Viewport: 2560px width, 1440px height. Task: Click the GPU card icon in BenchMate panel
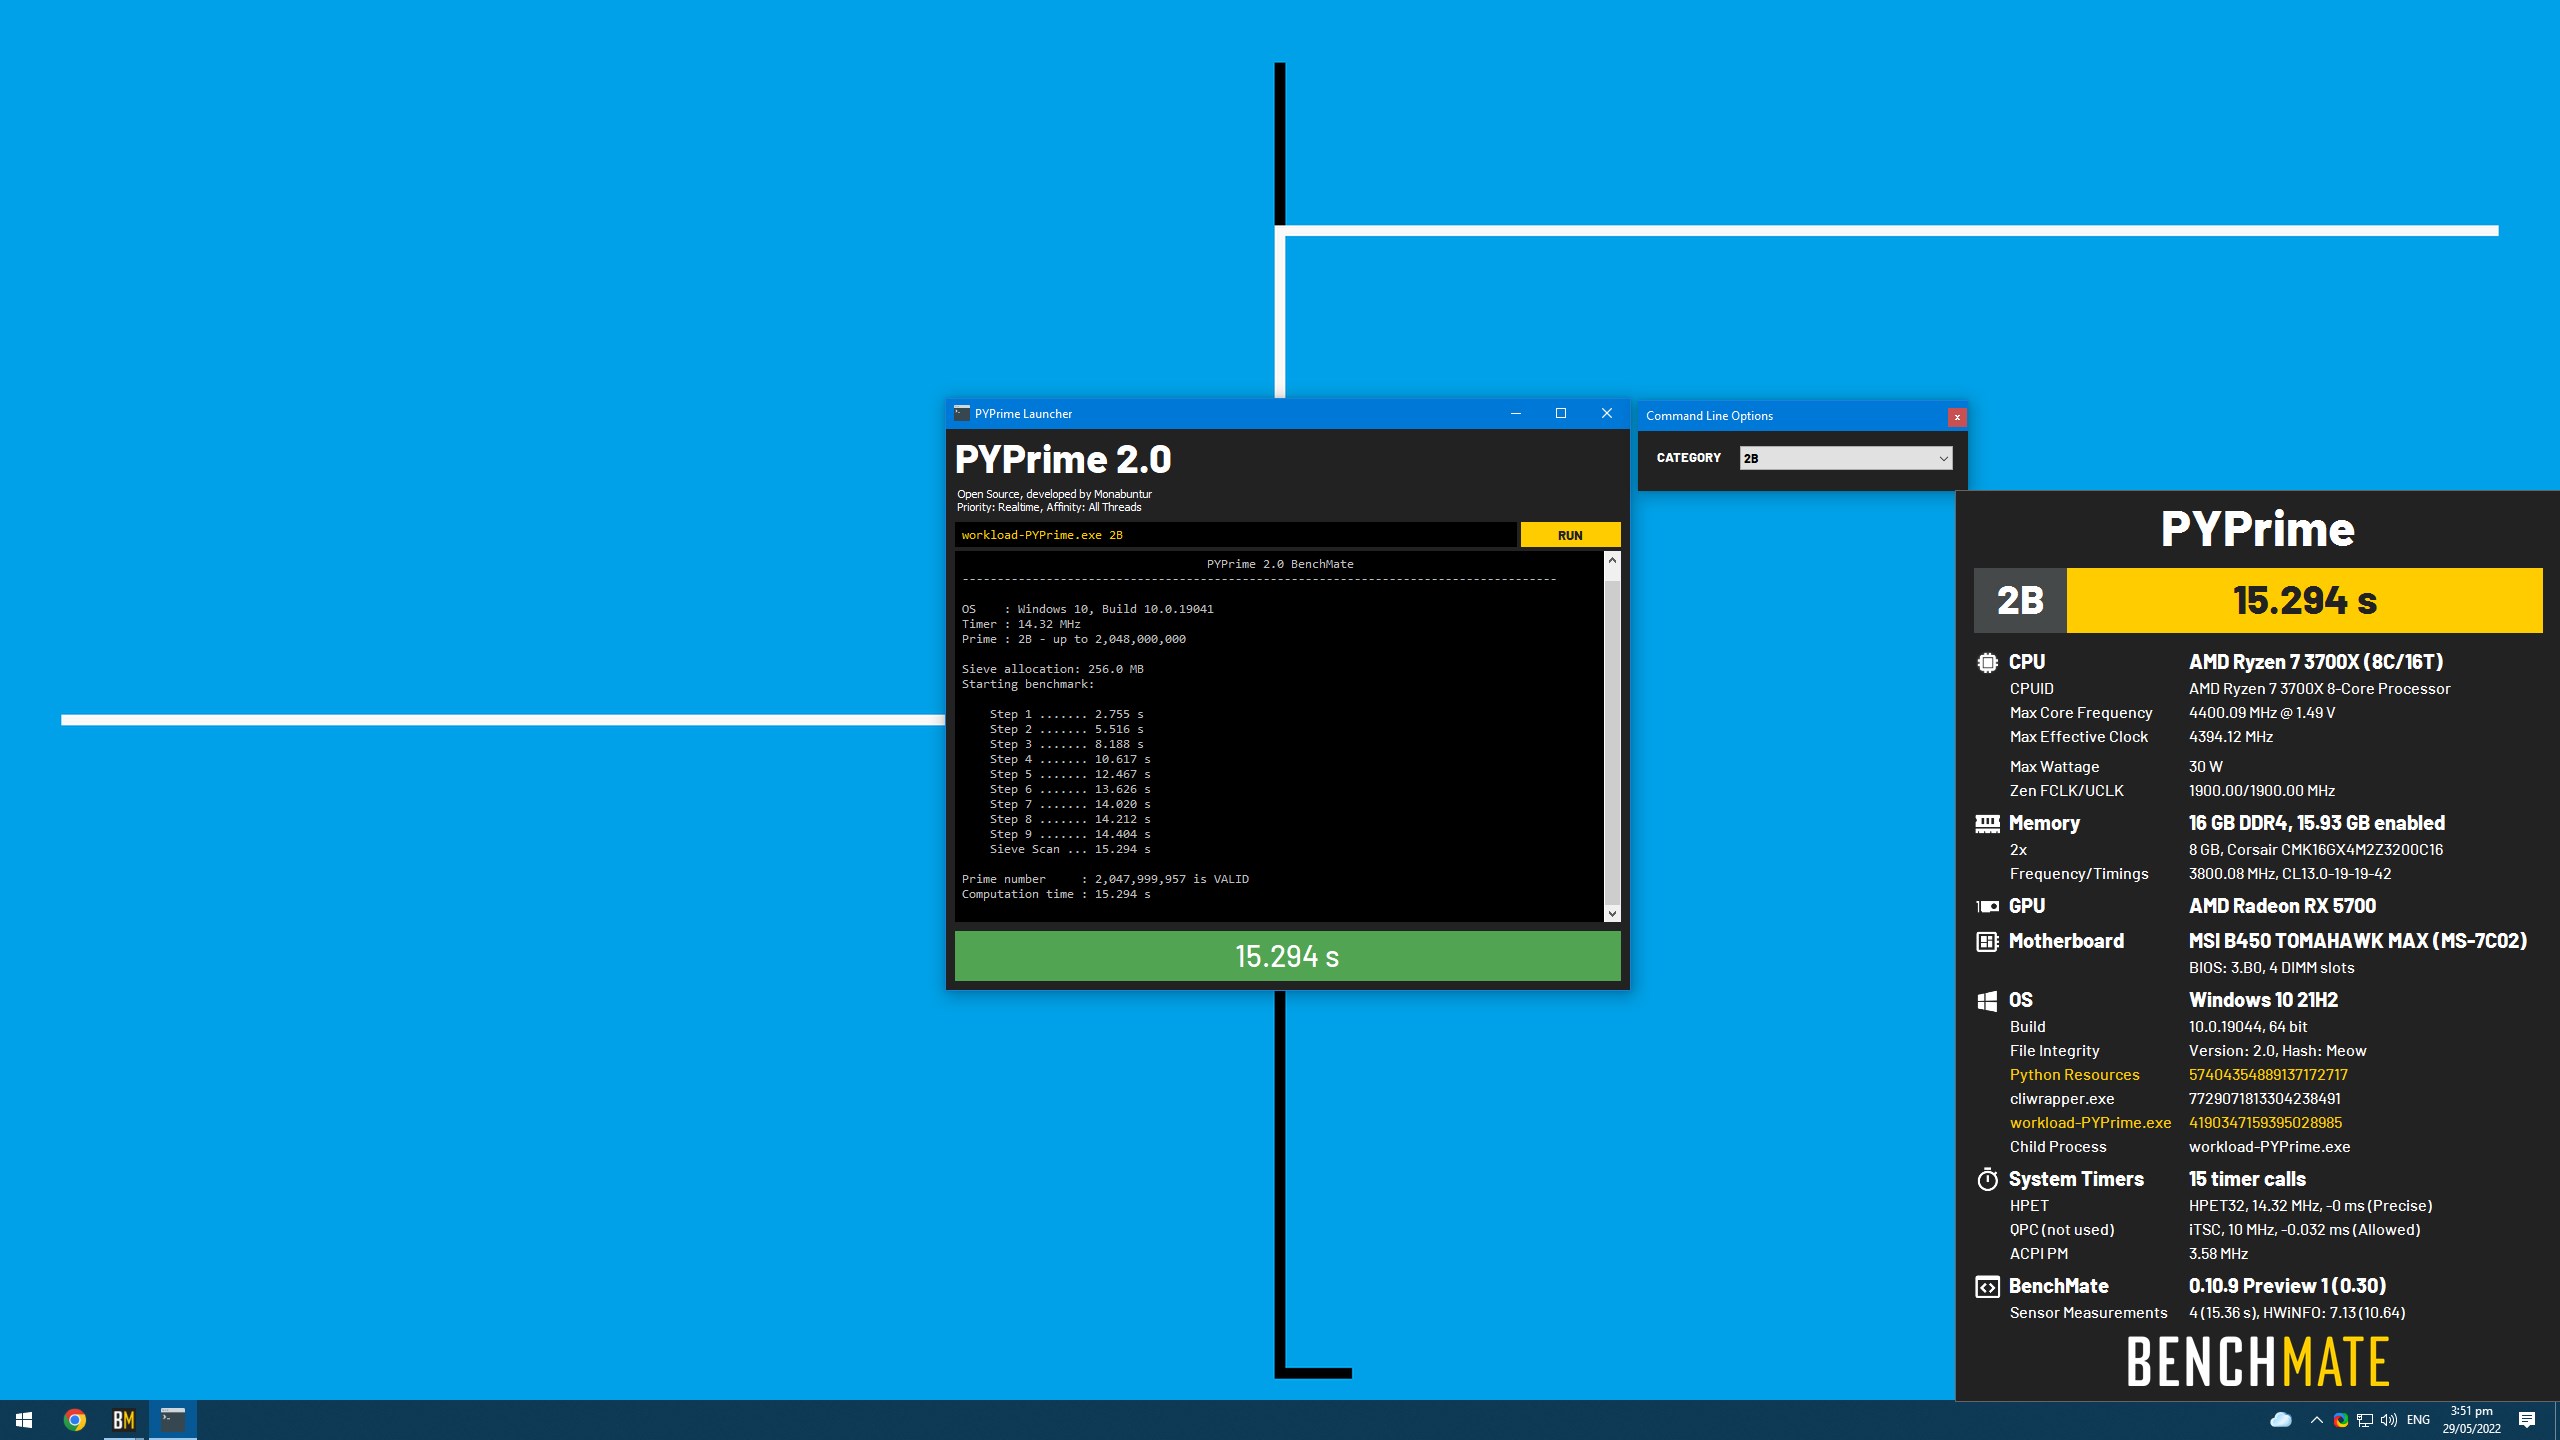(1987, 906)
